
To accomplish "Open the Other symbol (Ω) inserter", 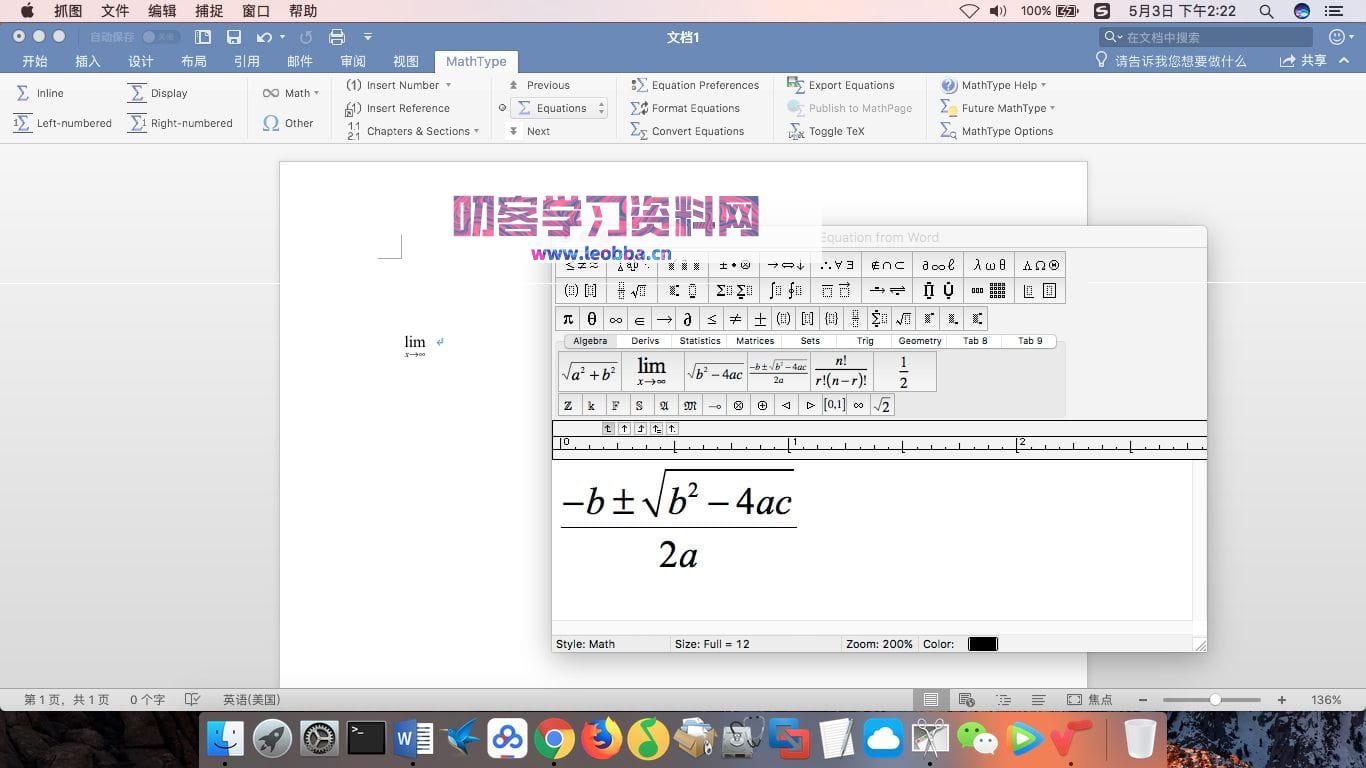I will pos(290,123).
